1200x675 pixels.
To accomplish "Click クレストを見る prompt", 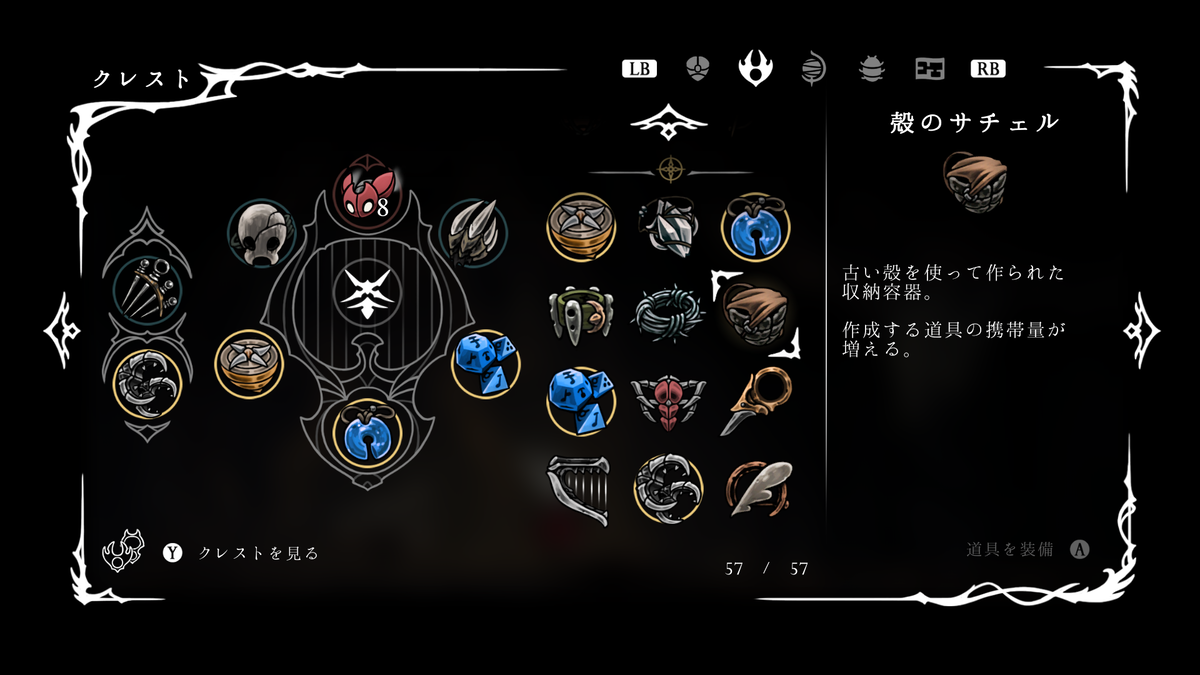I will [x=259, y=553].
